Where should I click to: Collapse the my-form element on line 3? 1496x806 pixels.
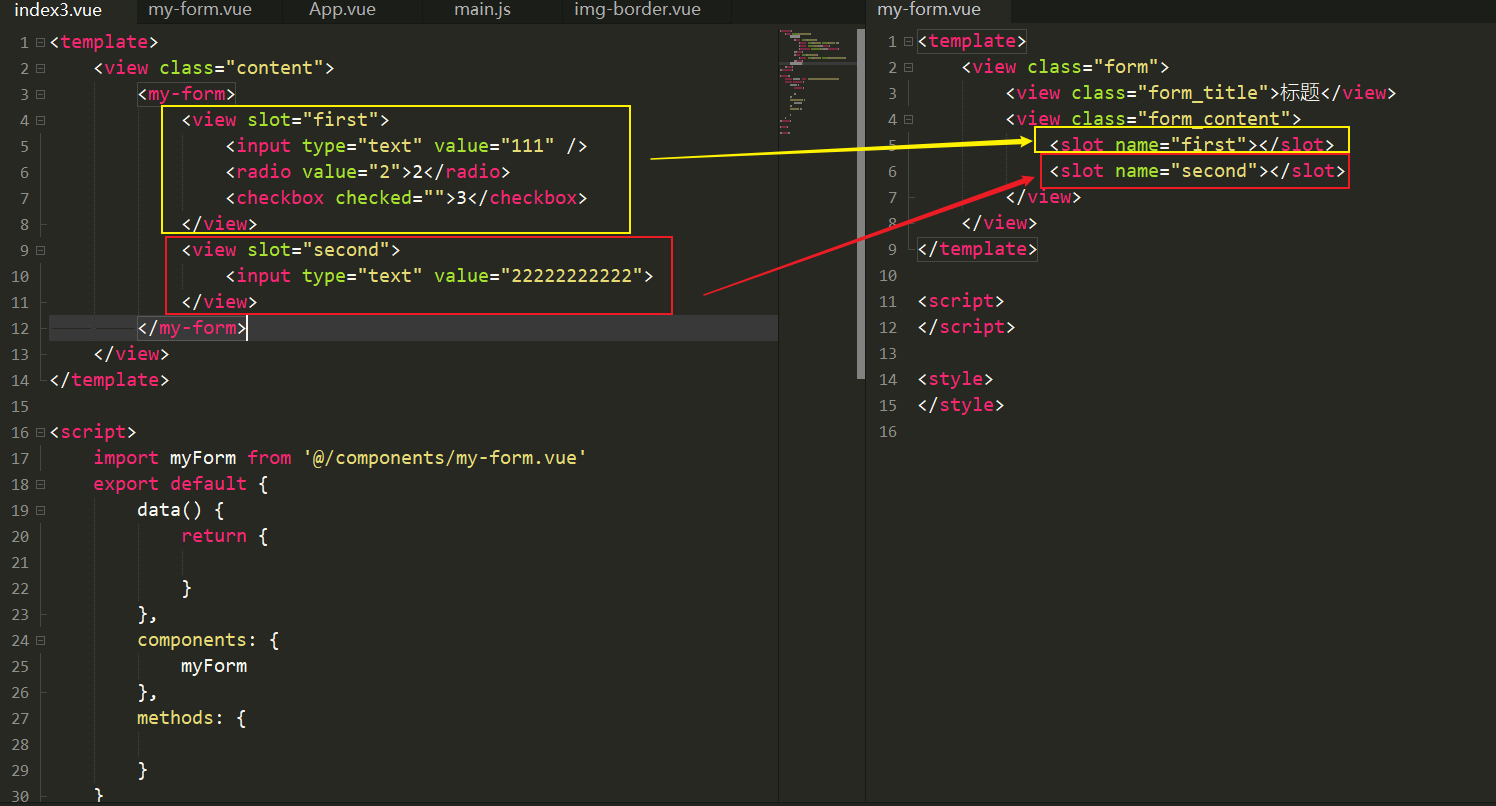pyautogui.click(x=40, y=94)
